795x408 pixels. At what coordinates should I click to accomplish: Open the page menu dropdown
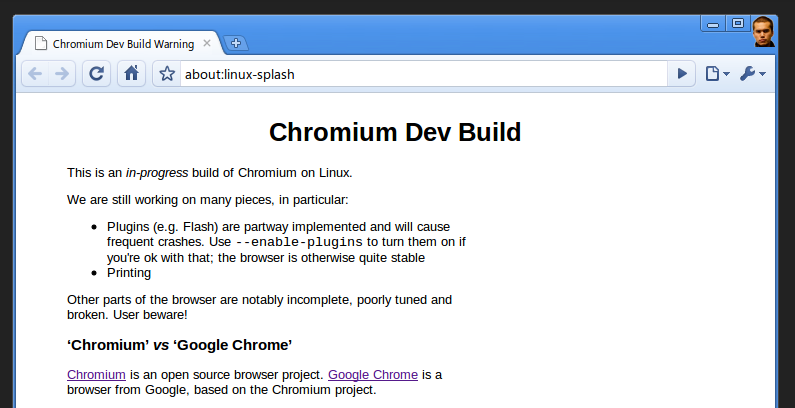point(717,74)
